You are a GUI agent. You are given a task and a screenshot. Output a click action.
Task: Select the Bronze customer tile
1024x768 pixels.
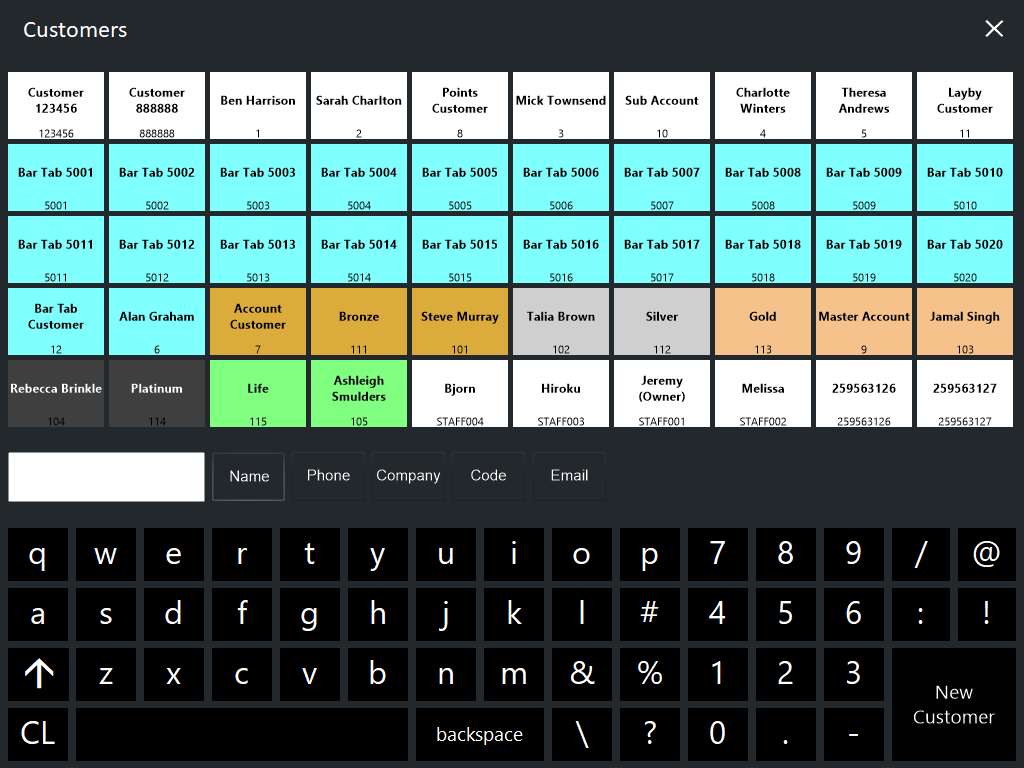click(x=359, y=321)
